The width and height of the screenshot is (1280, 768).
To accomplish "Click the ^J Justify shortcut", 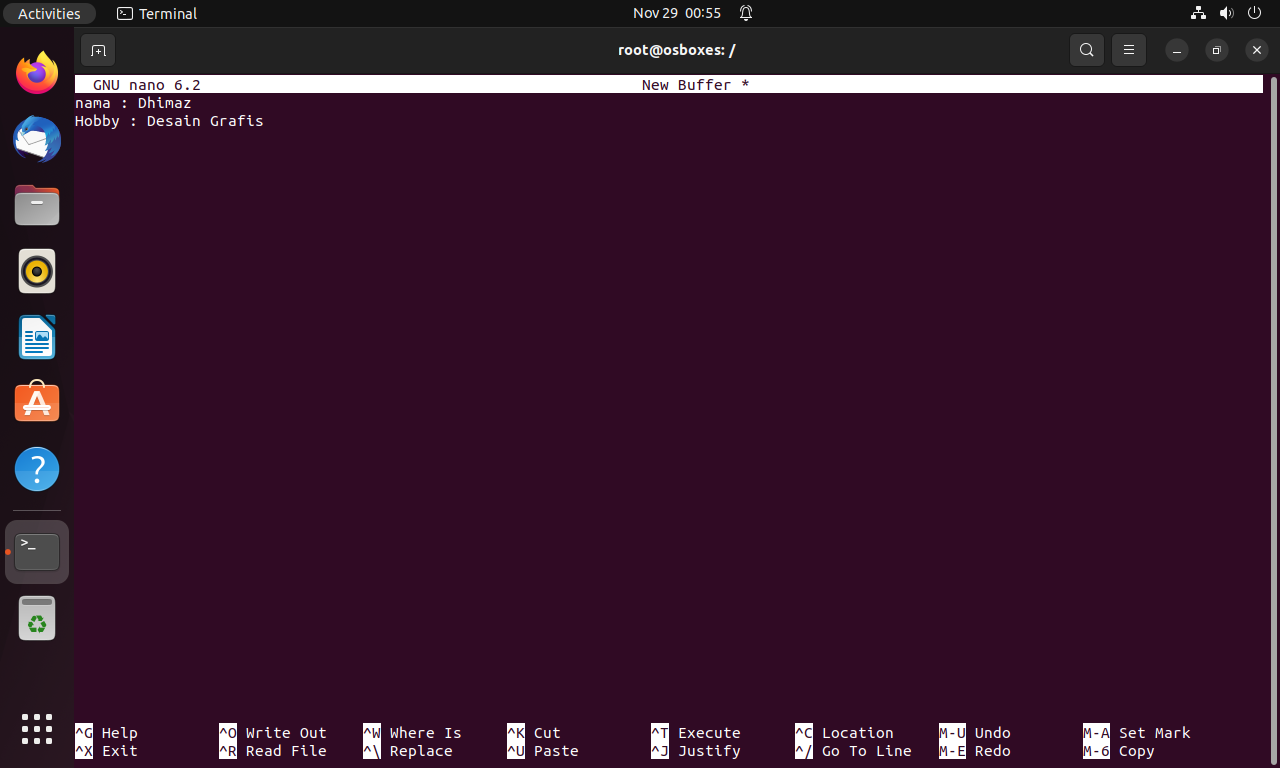I will pyautogui.click(x=696, y=751).
